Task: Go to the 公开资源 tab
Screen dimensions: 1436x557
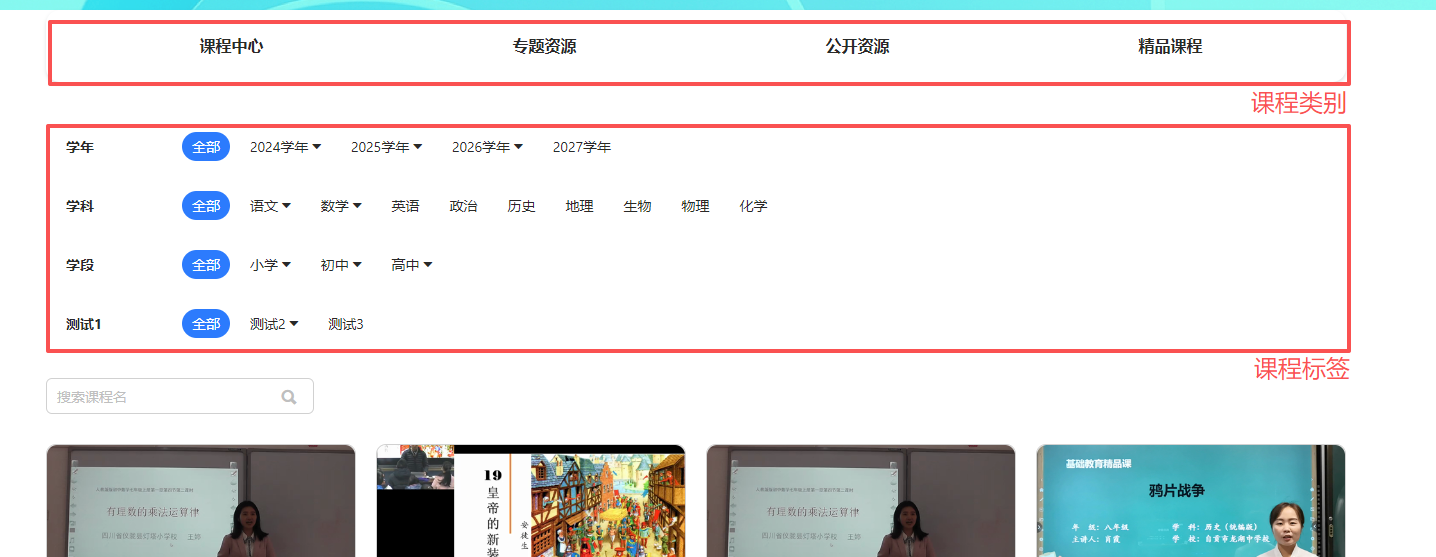Action: click(857, 47)
